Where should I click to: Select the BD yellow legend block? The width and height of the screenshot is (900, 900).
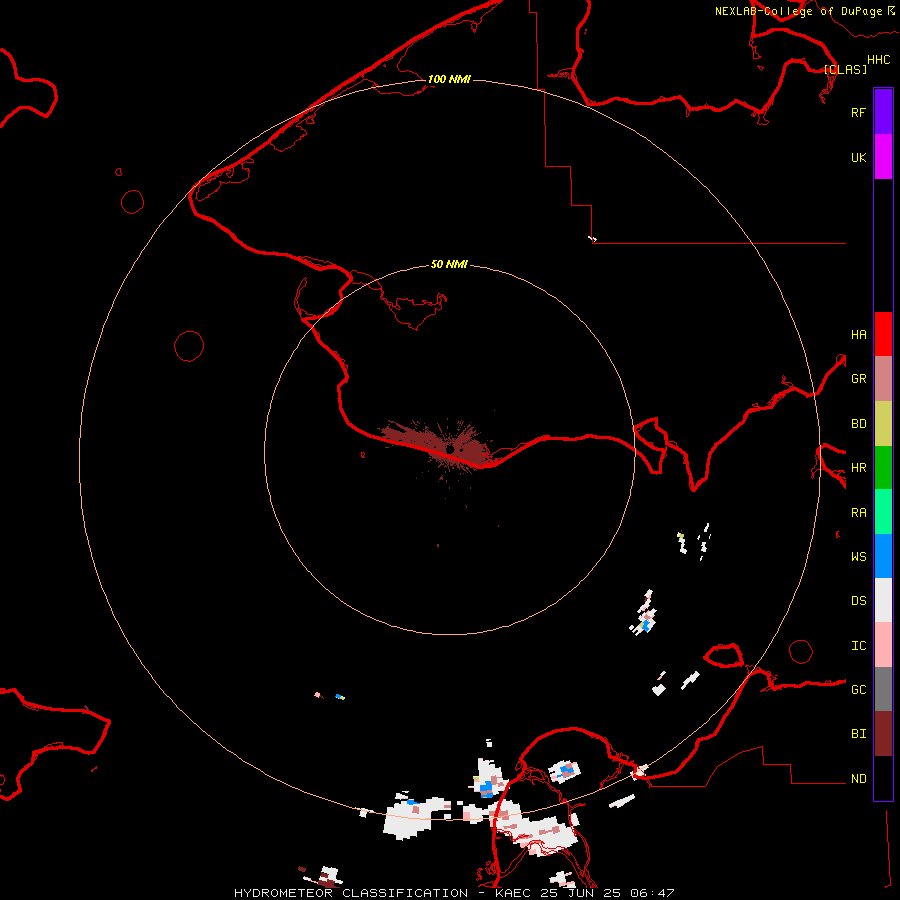[x=883, y=424]
